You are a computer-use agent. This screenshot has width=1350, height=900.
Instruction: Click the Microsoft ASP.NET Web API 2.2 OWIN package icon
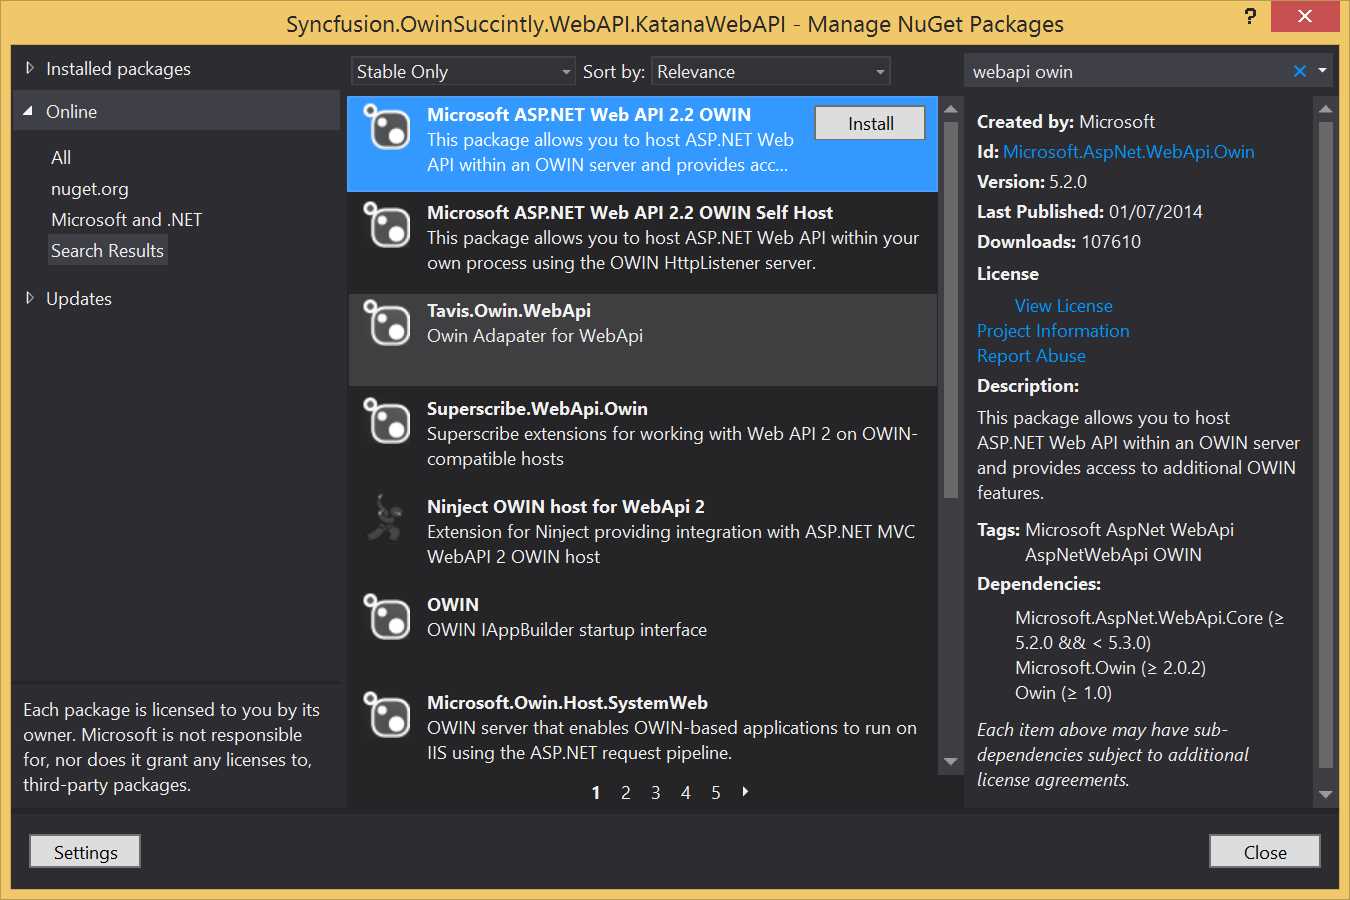(387, 127)
